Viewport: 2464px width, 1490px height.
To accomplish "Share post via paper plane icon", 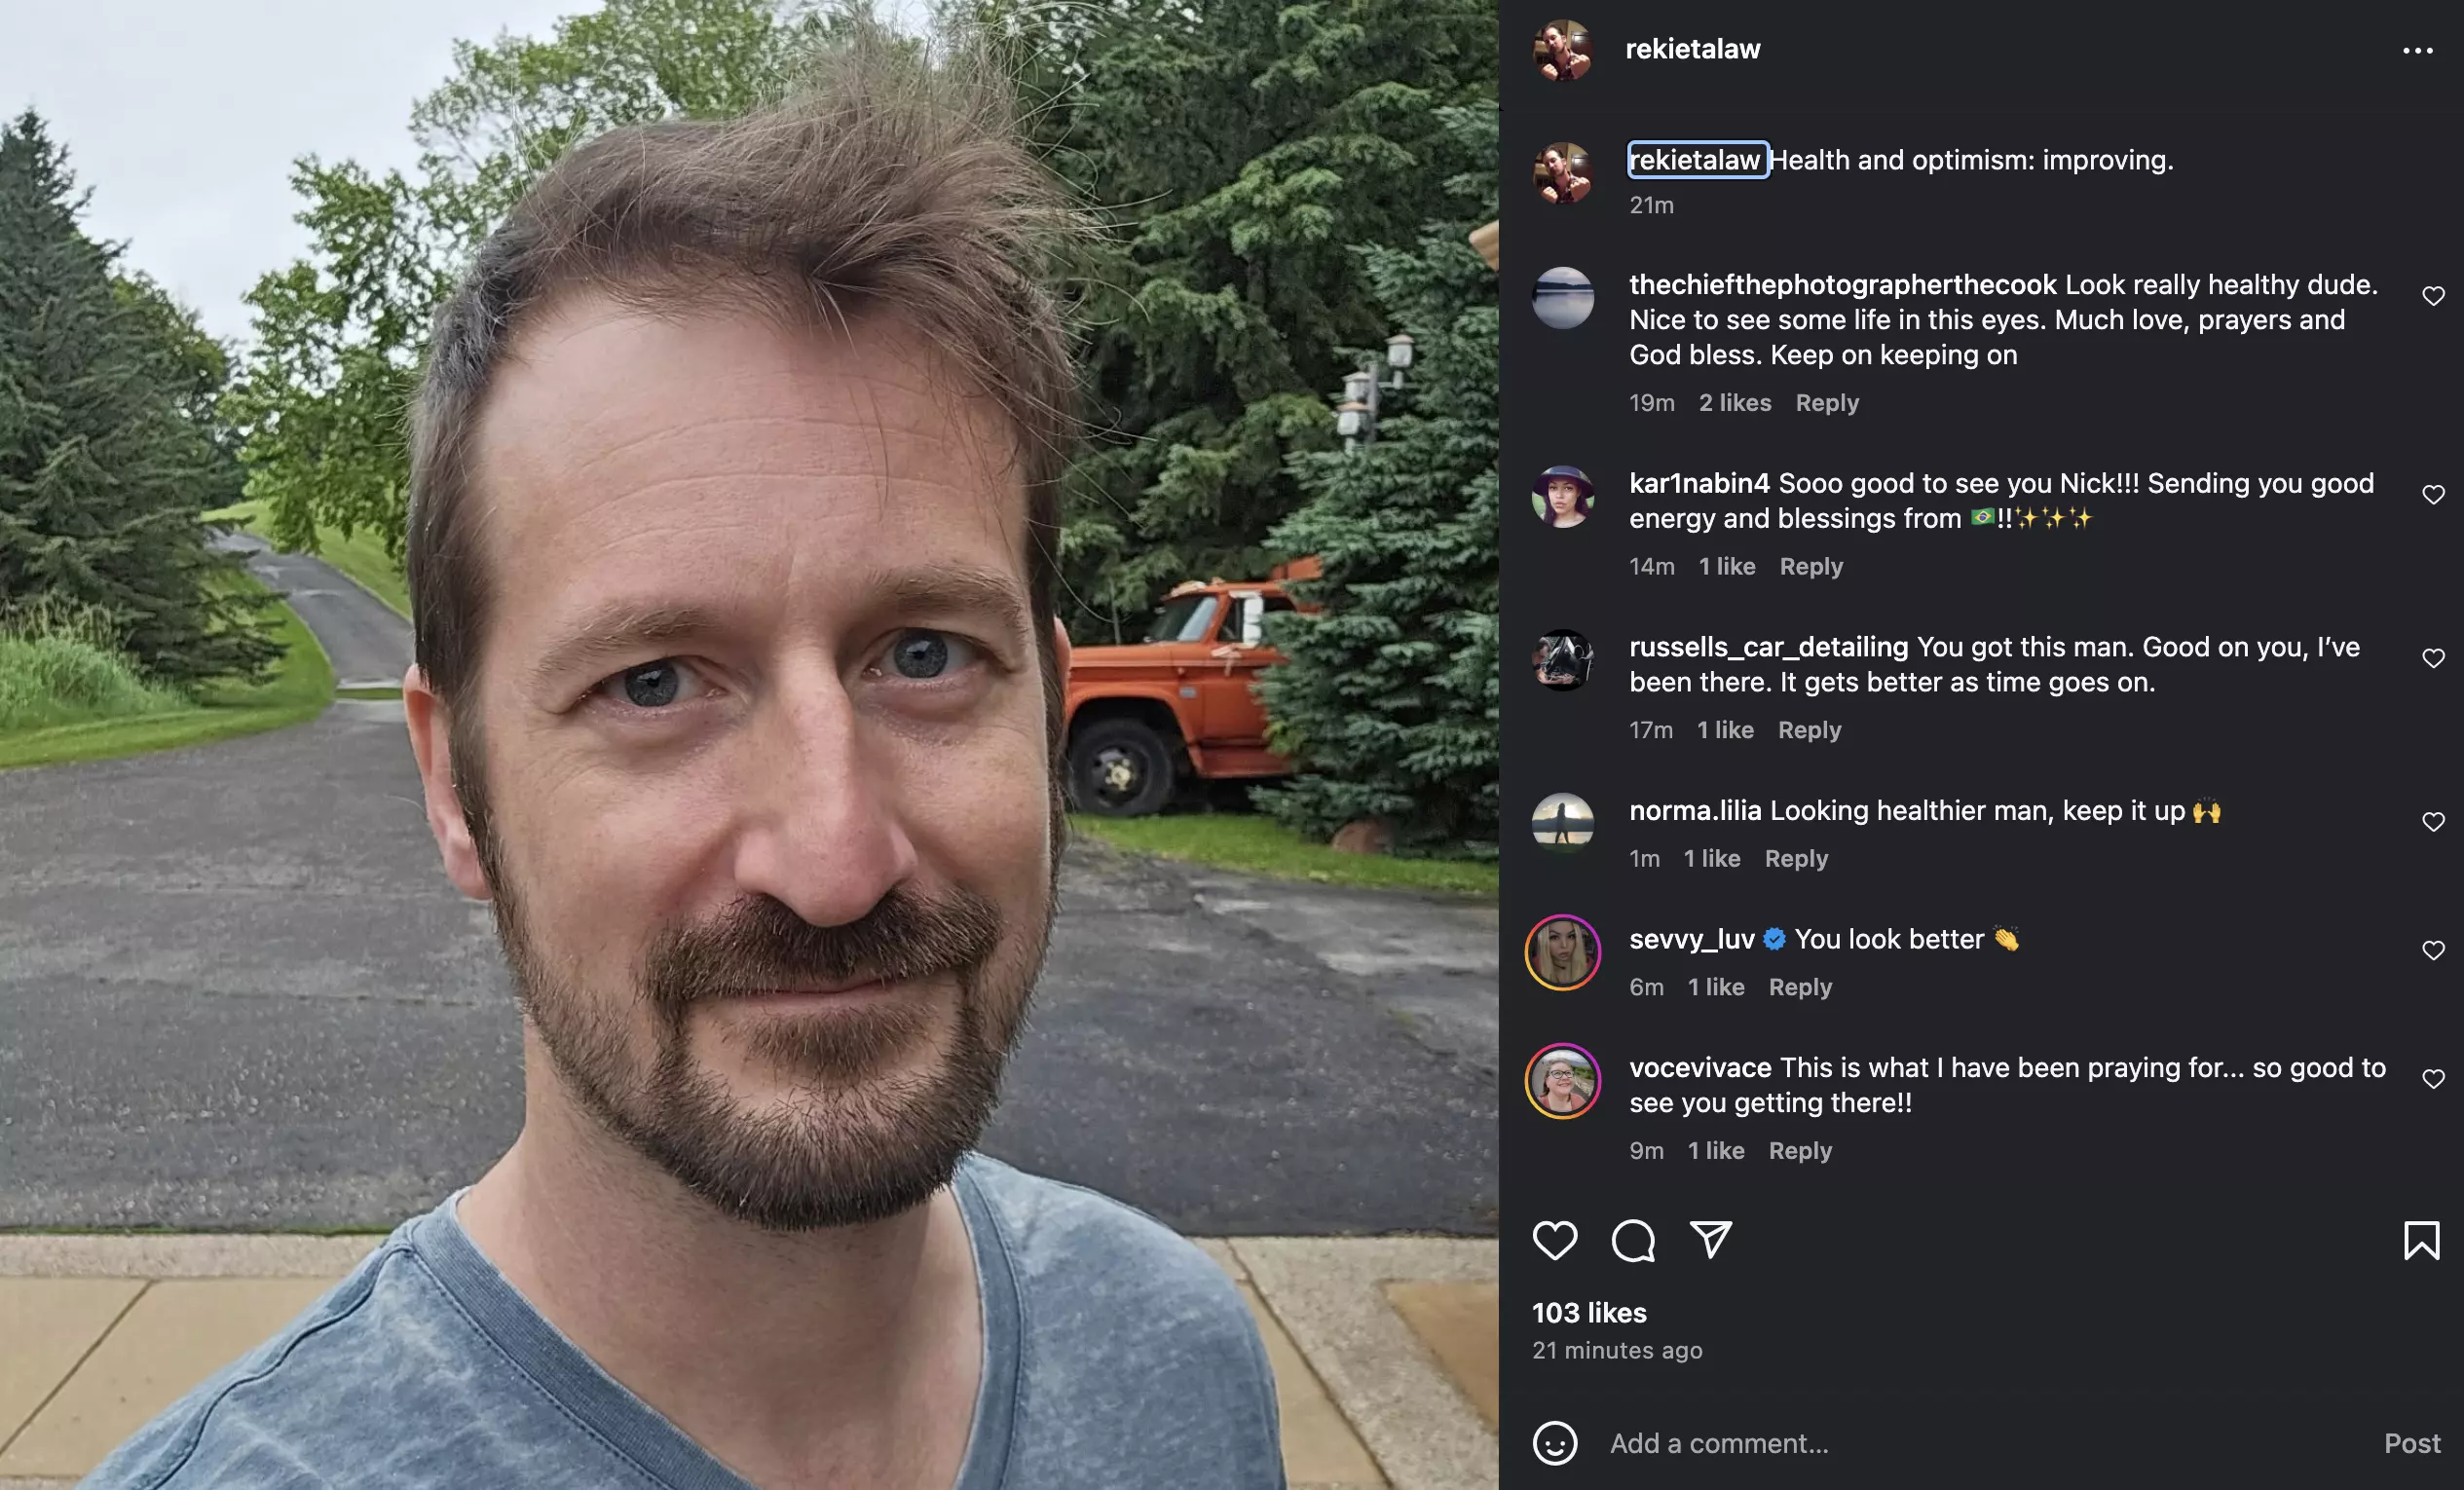I will [x=1710, y=1239].
